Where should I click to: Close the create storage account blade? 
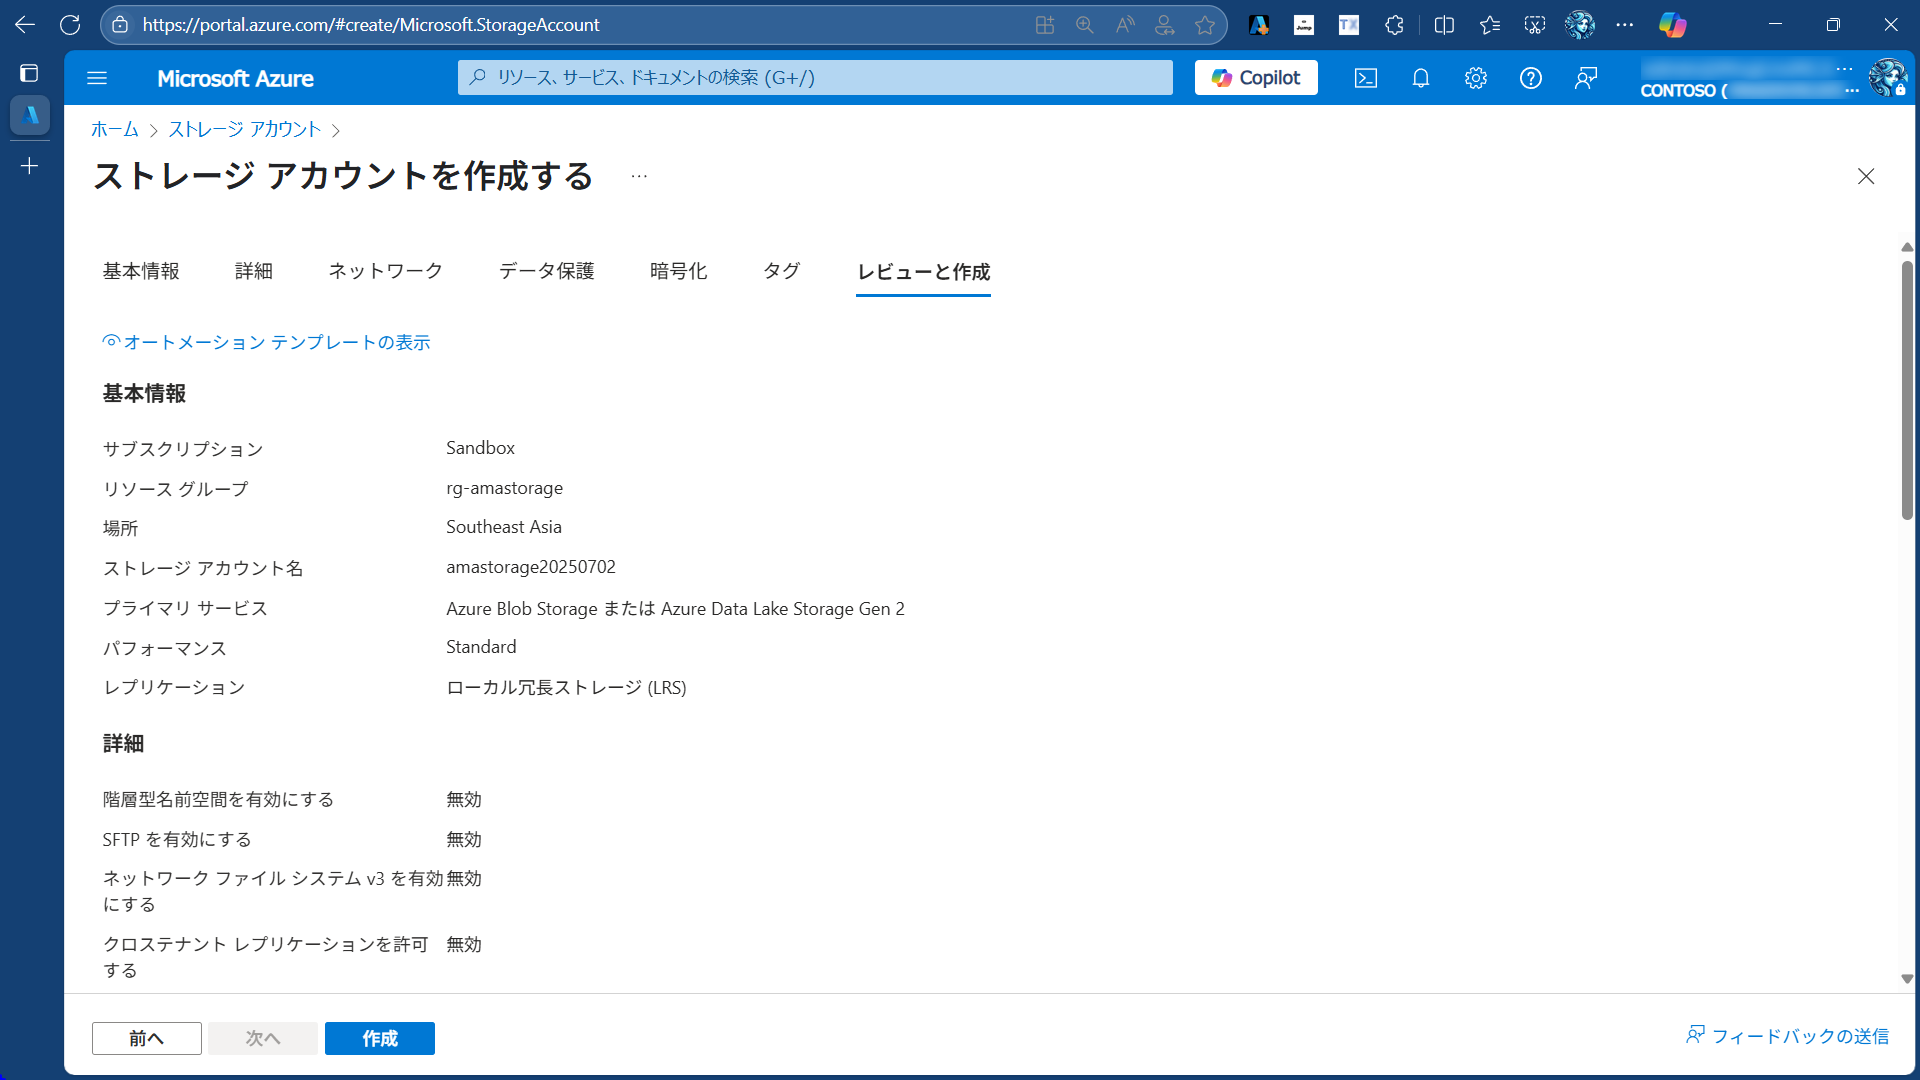click(x=1866, y=177)
